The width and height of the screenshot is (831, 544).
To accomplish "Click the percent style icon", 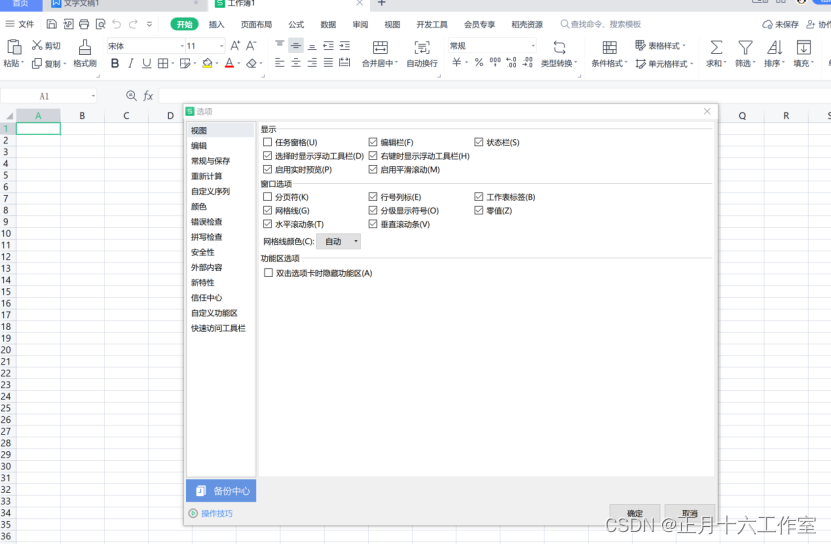I will (479, 63).
